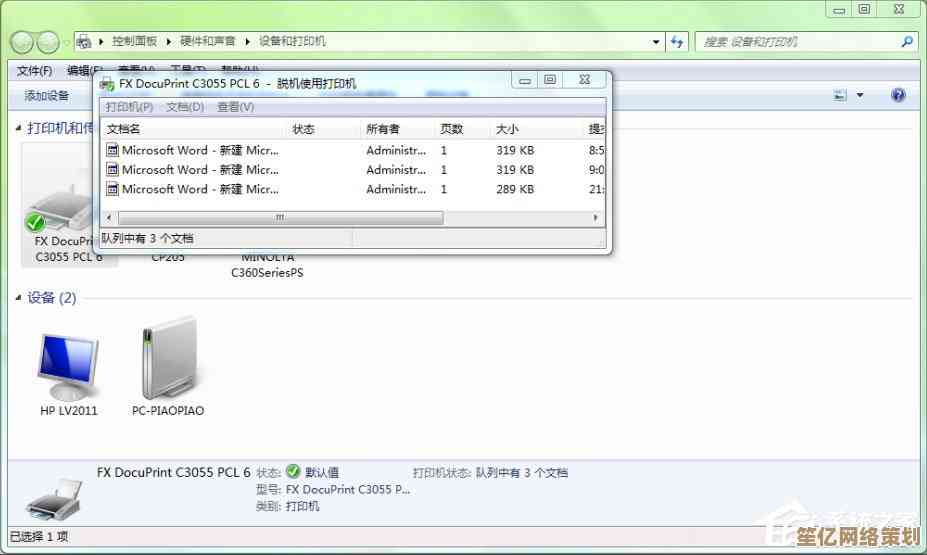Select the PC-PIAOPIAO computer device icon
This screenshot has height=555, width=927.
[x=168, y=360]
